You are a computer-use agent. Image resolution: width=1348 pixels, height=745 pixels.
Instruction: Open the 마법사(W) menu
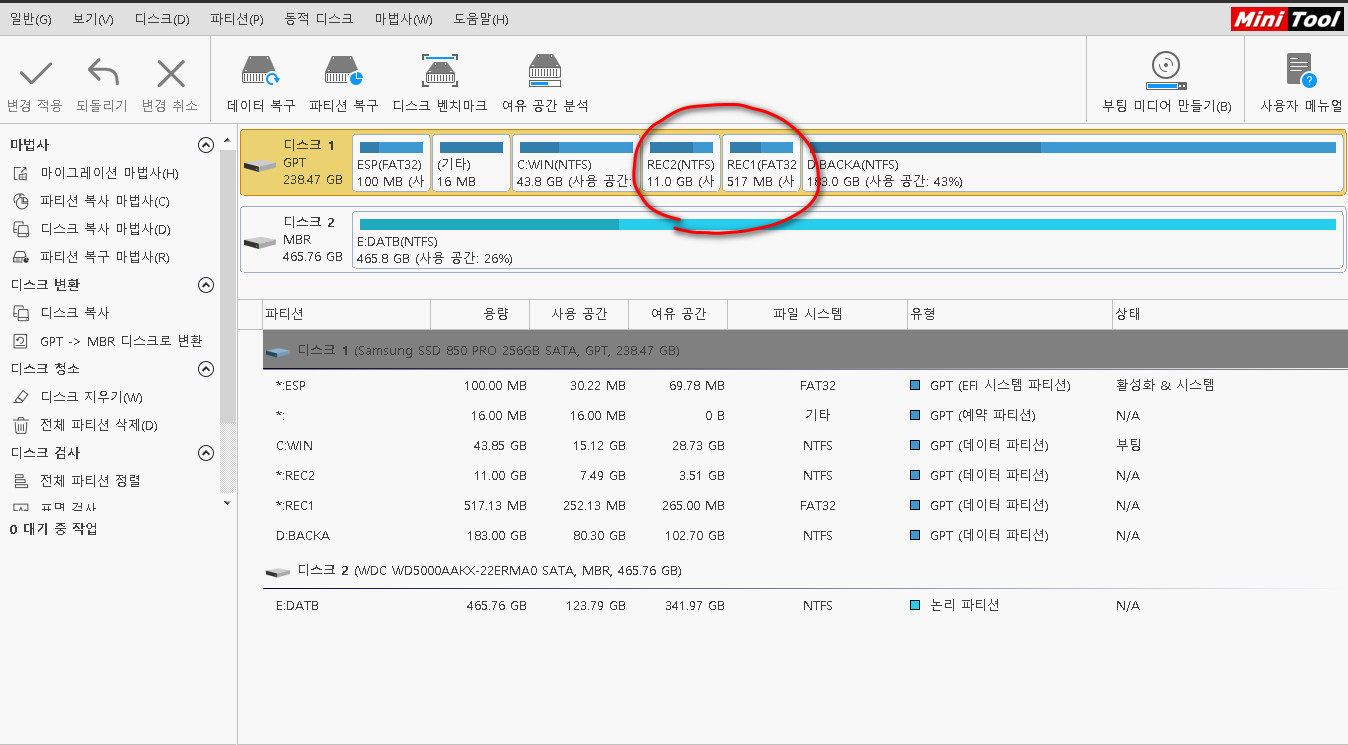[404, 19]
